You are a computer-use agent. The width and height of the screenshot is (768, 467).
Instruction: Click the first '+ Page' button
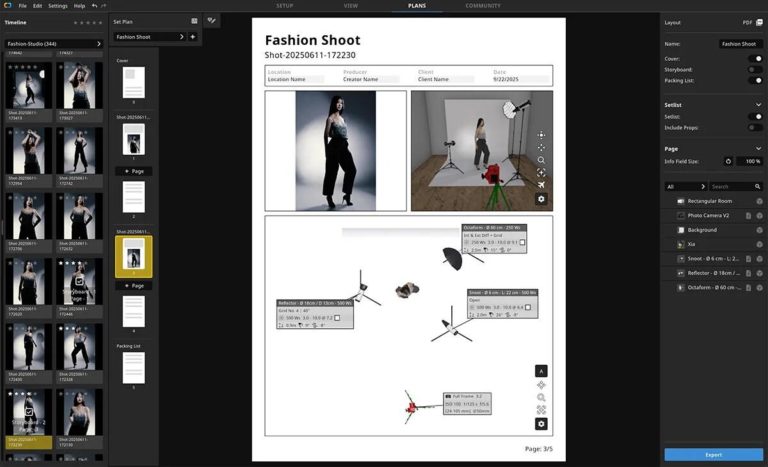click(x=134, y=171)
